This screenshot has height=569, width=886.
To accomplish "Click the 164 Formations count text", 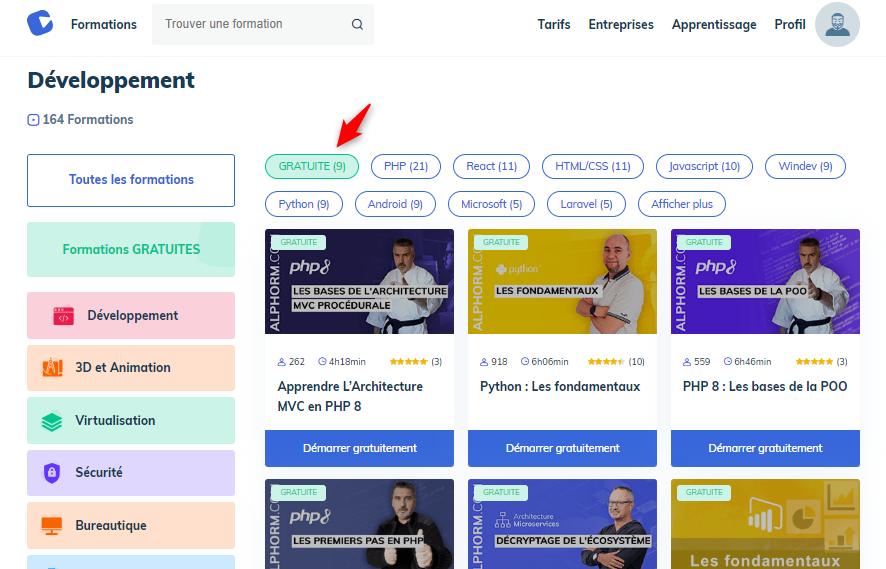I will point(88,120).
